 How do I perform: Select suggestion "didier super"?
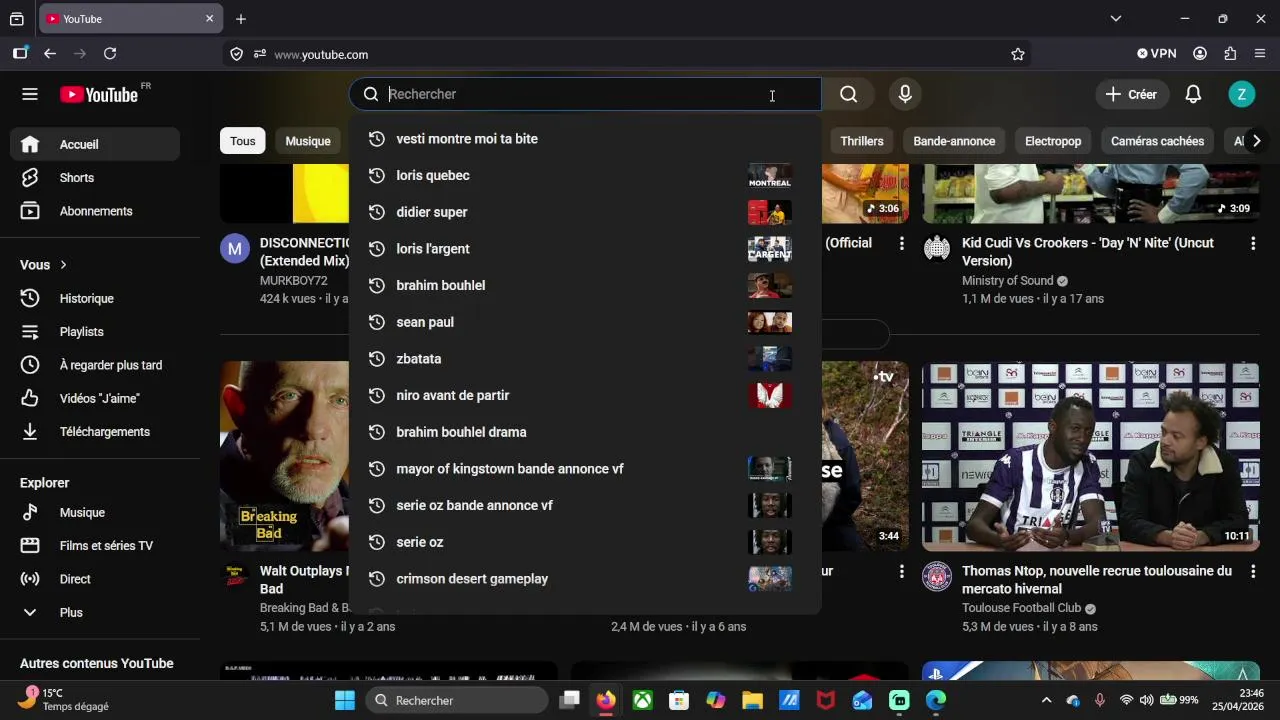point(585,212)
